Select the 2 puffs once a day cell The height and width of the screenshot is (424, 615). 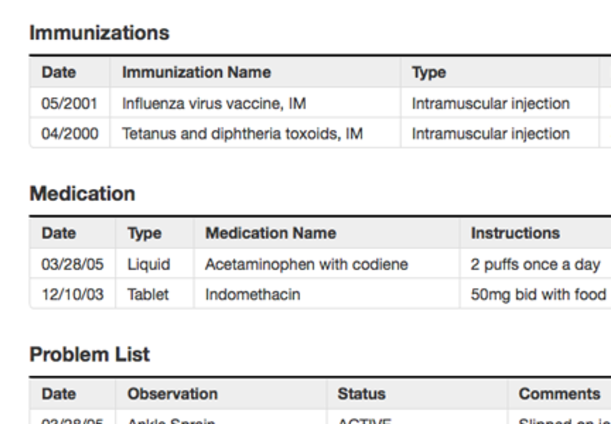click(535, 265)
